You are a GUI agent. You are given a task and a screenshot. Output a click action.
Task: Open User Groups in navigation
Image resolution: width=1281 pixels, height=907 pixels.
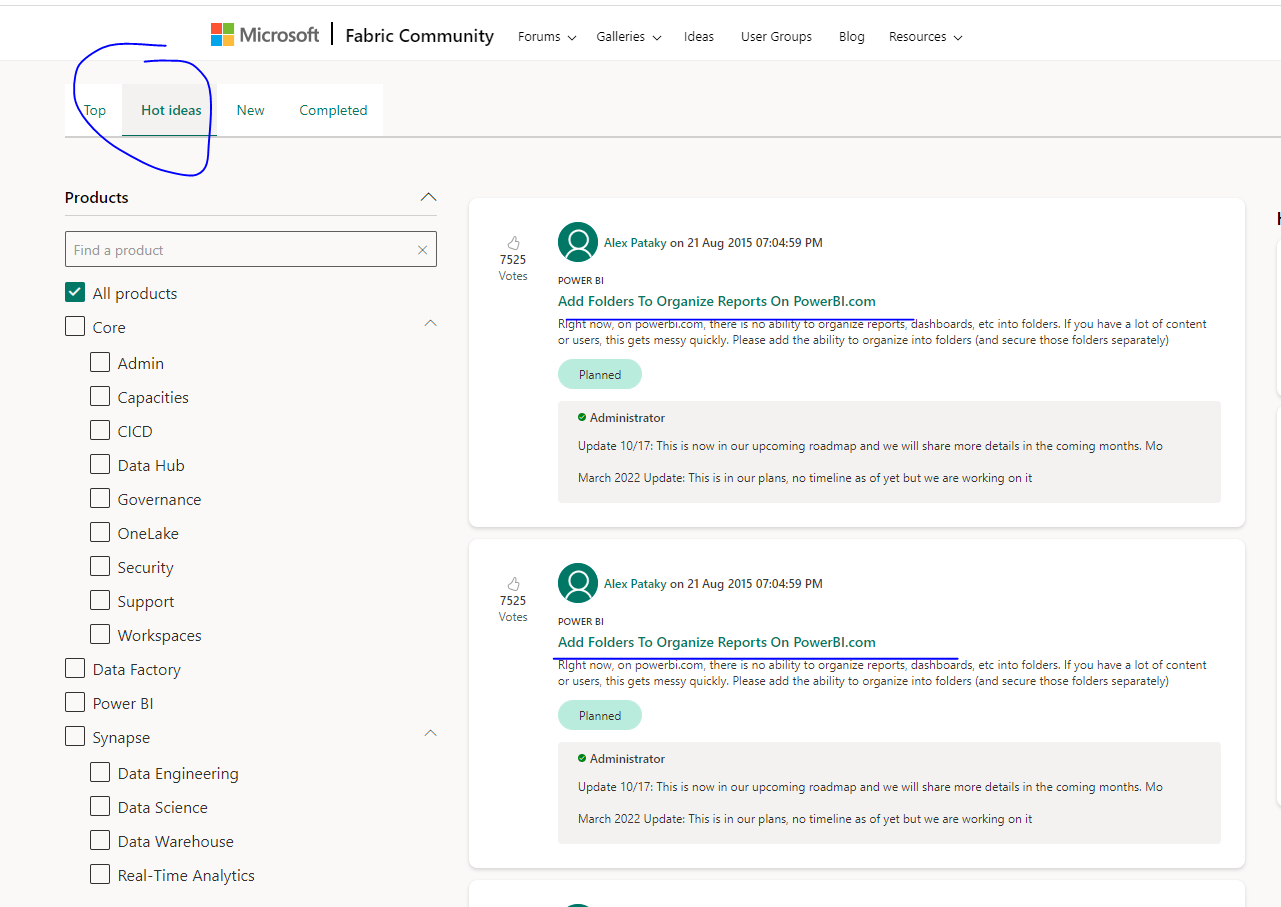point(776,37)
